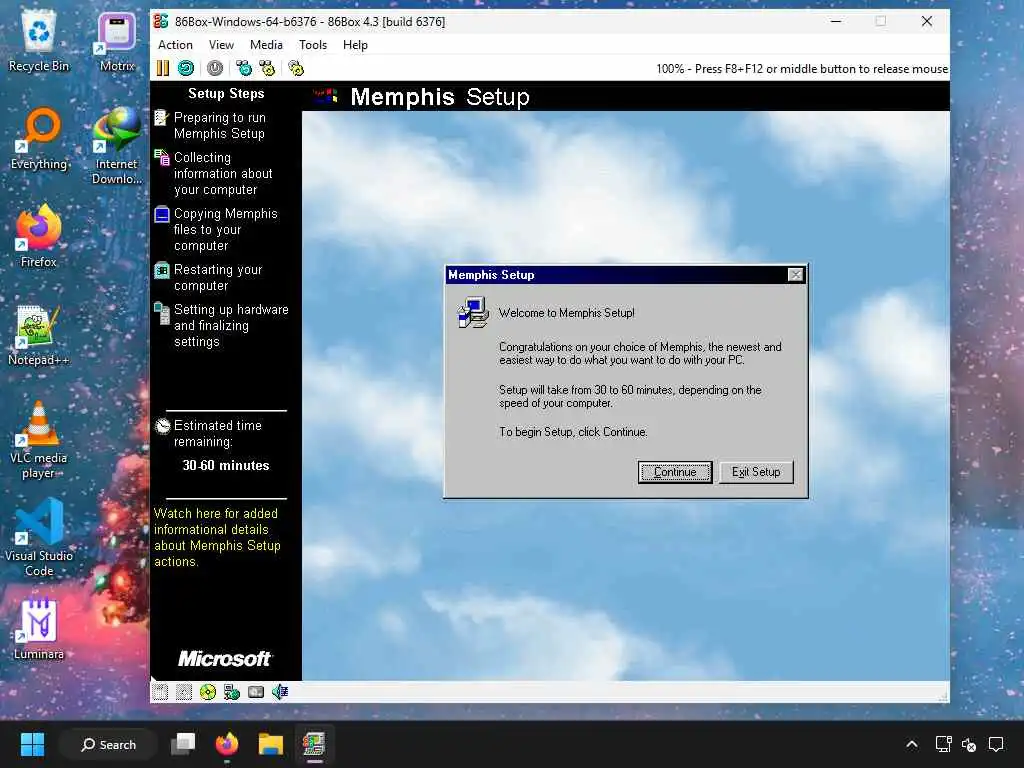The width and height of the screenshot is (1024, 768).
Task: Open Firefox from the taskbar
Action: point(227,744)
